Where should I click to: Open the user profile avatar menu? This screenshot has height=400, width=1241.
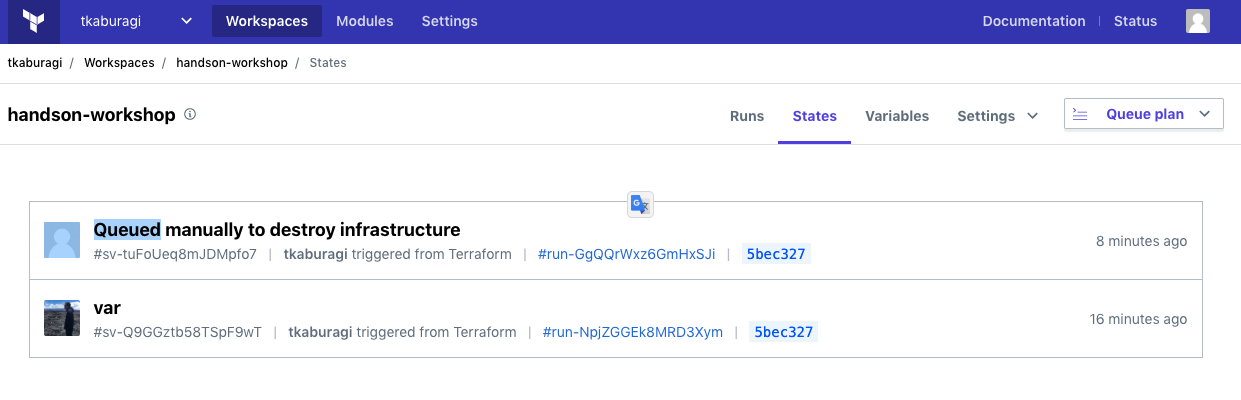[1197, 21]
